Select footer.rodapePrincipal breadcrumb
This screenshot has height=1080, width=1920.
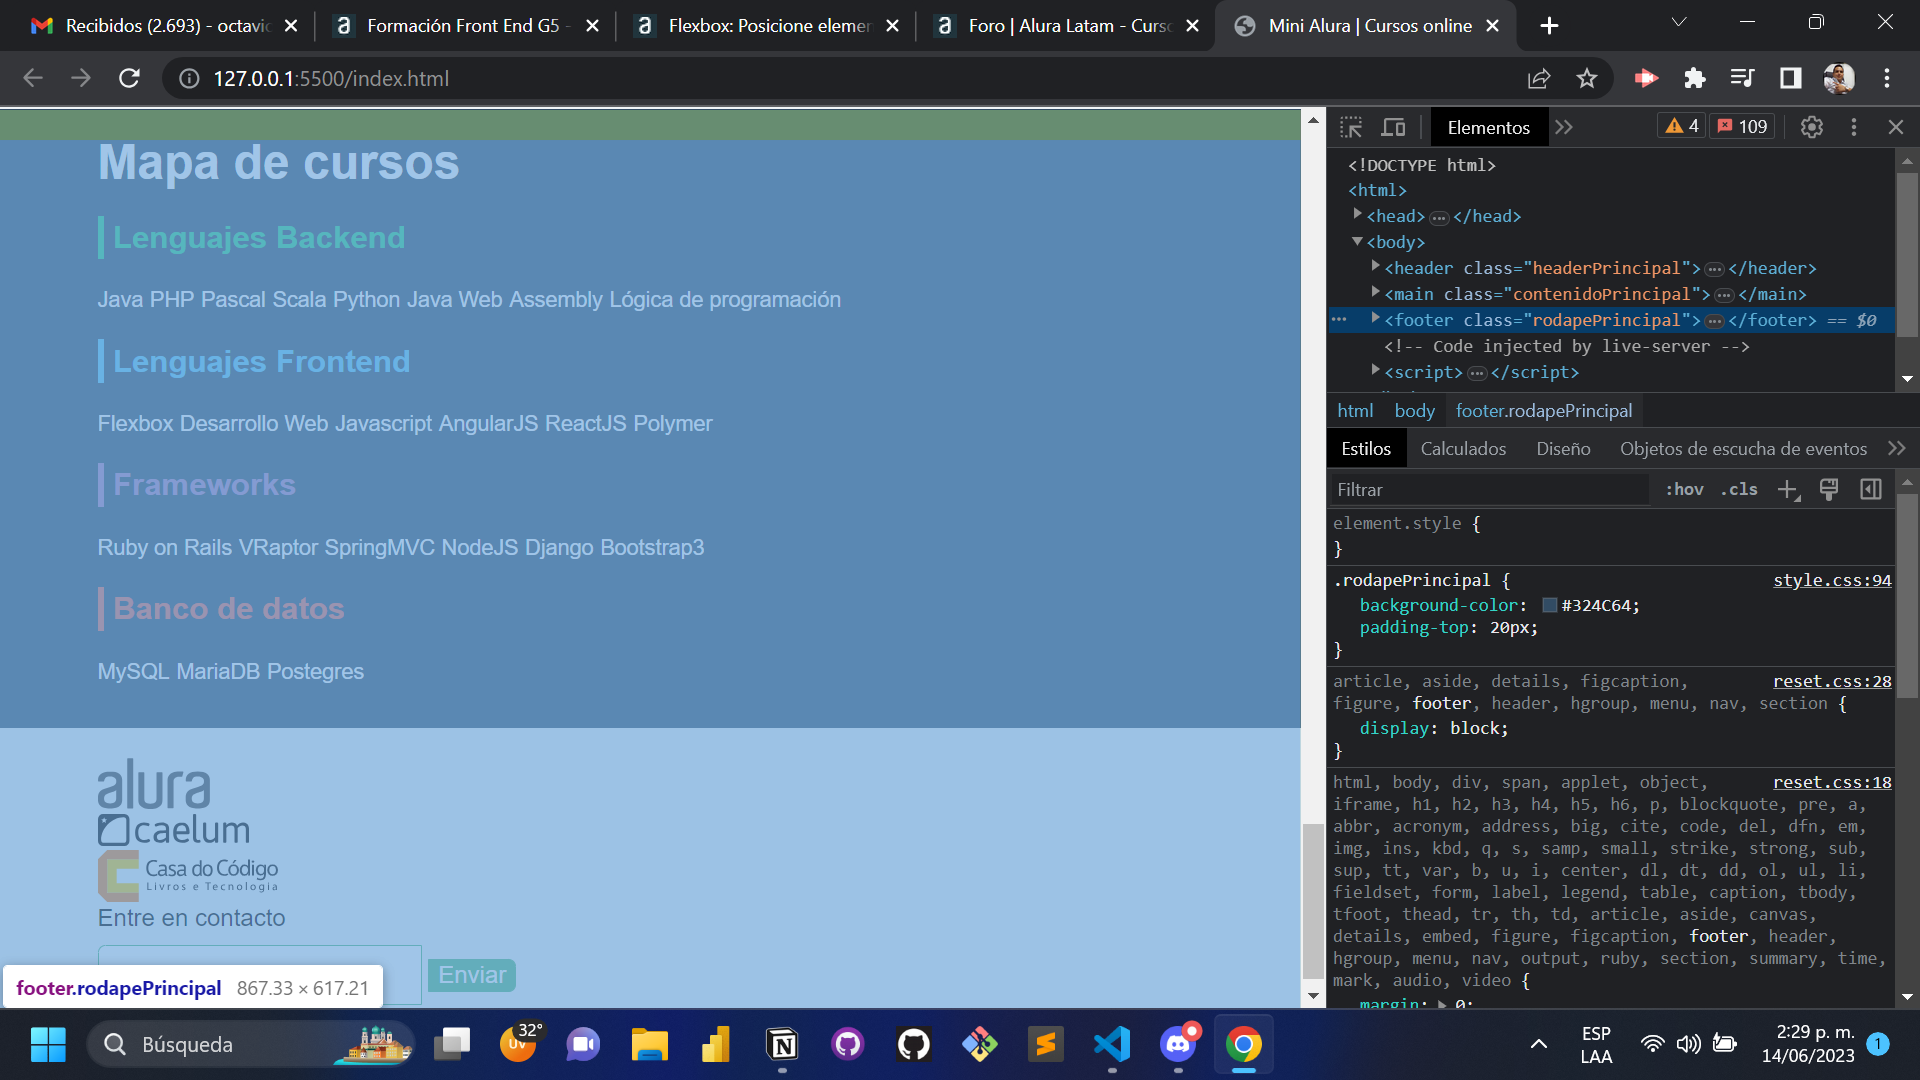coord(1544,411)
